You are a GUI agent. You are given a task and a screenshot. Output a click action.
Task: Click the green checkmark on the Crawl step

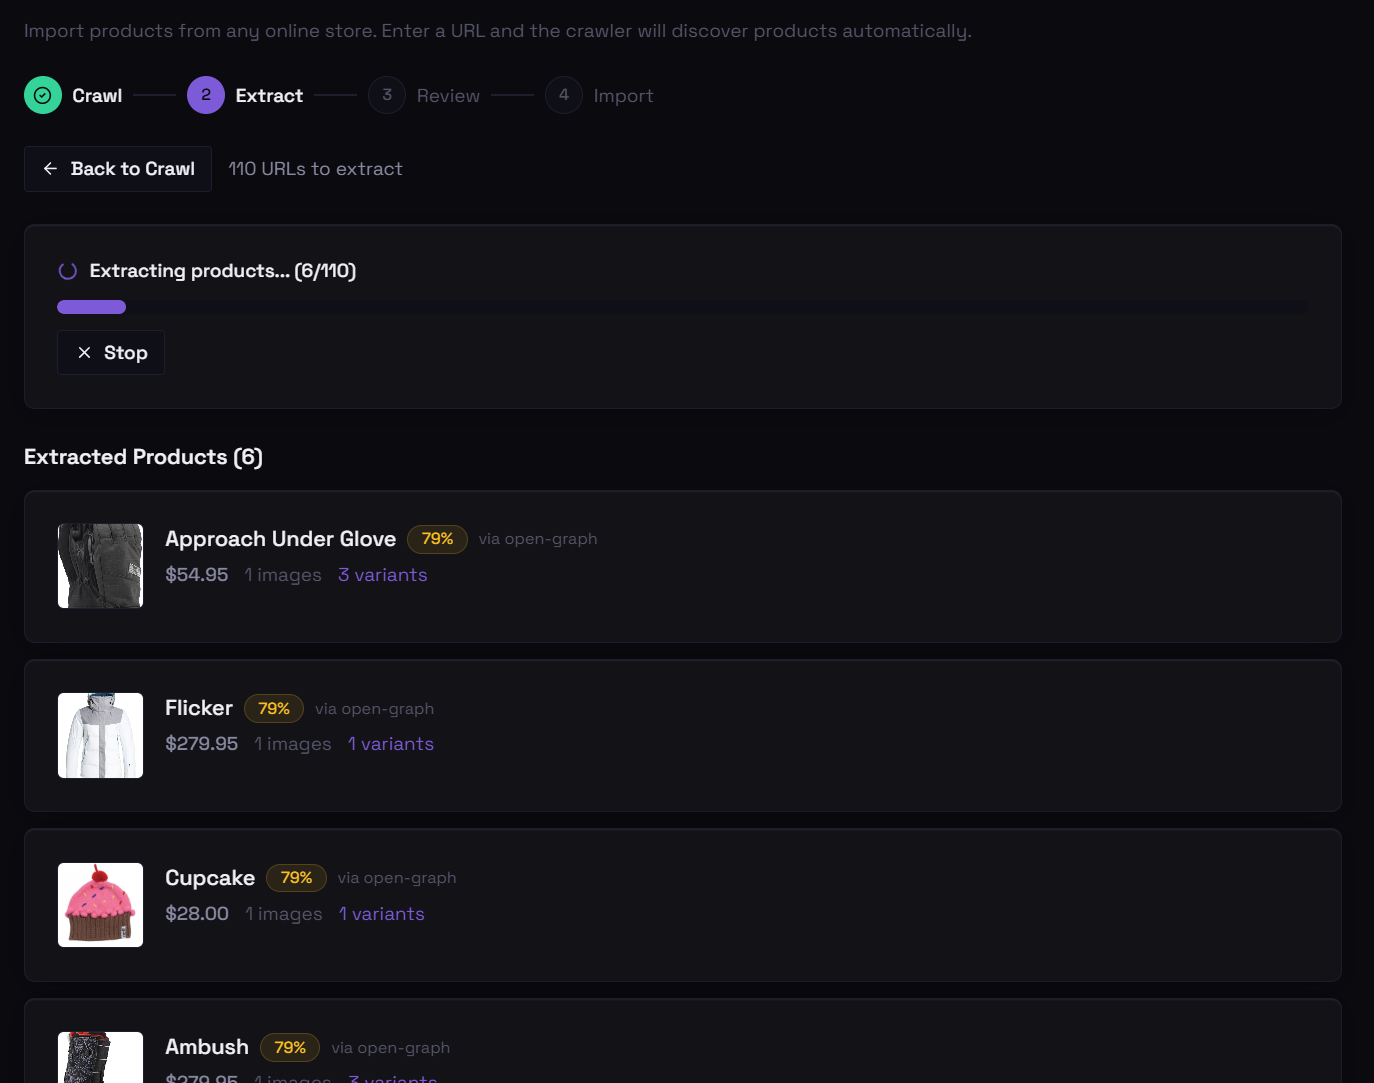(42, 95)
